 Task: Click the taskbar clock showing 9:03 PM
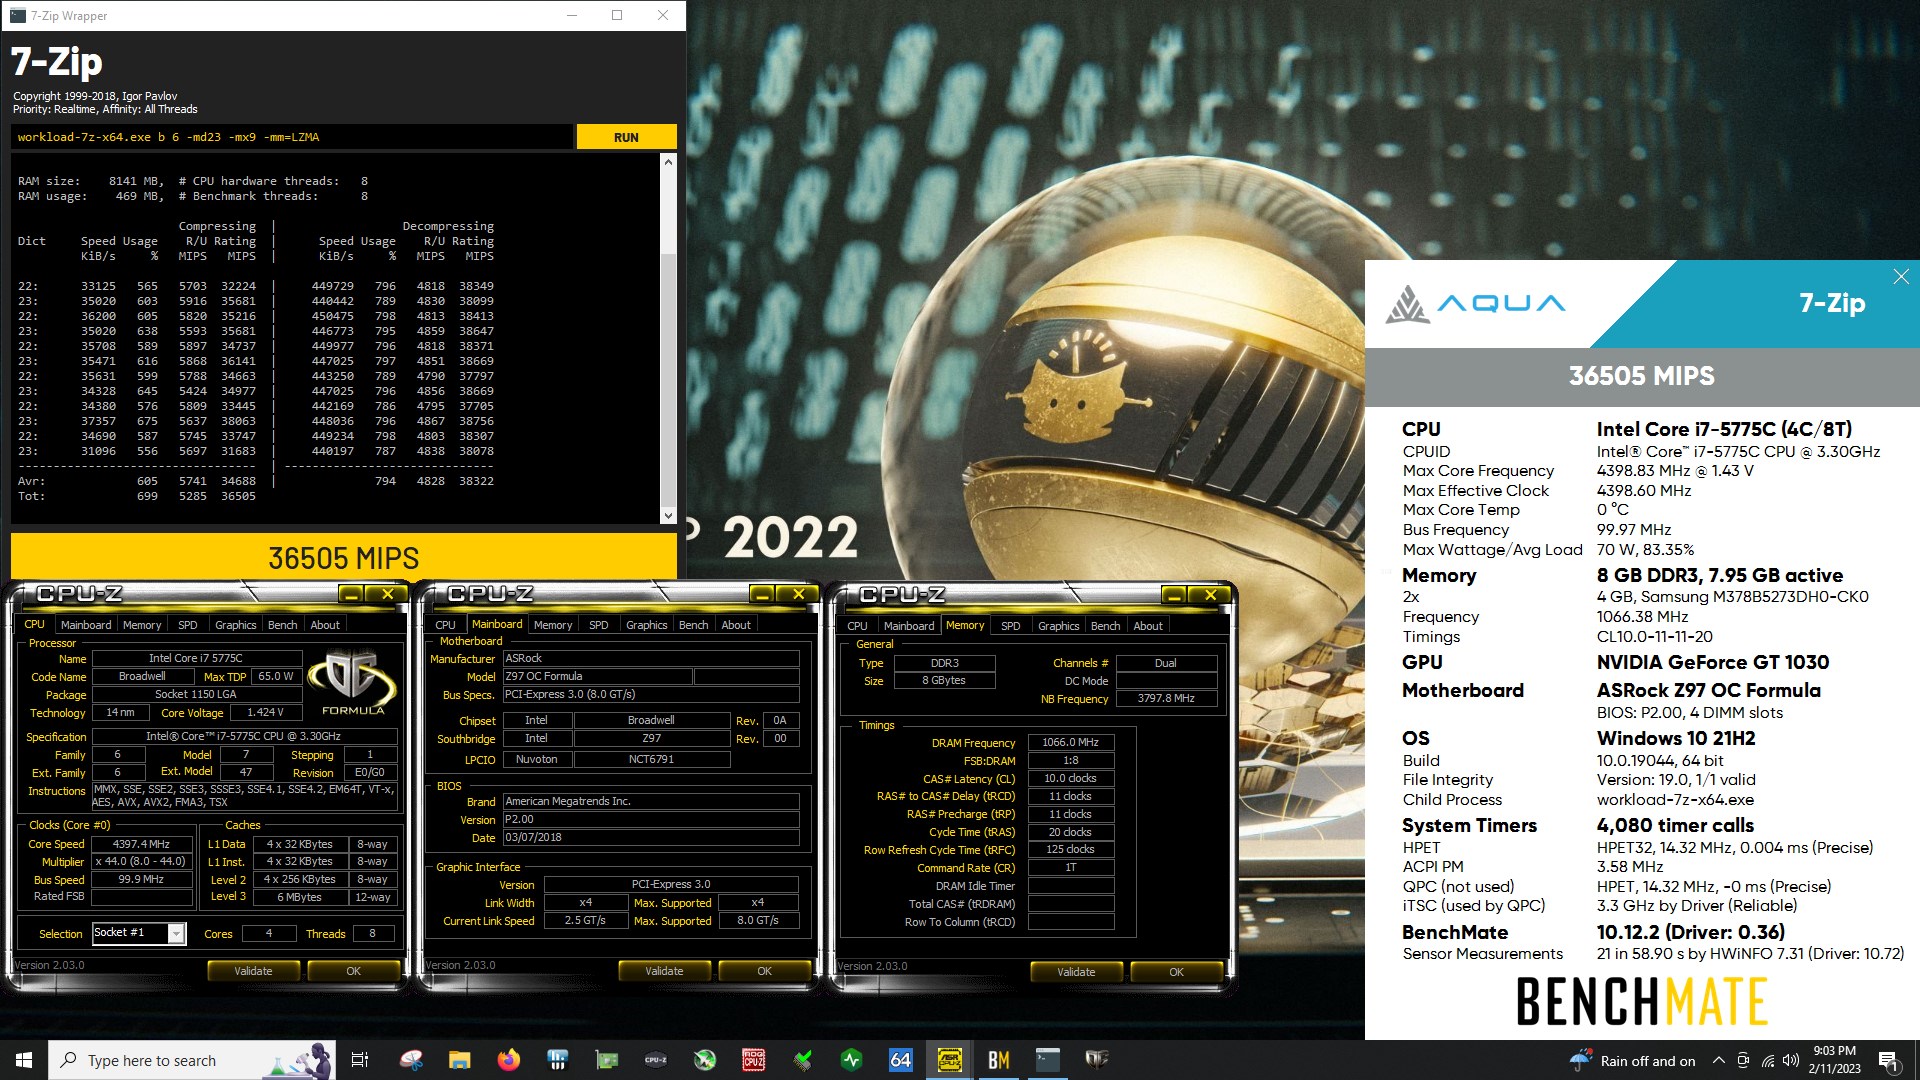[1834, 1060]
